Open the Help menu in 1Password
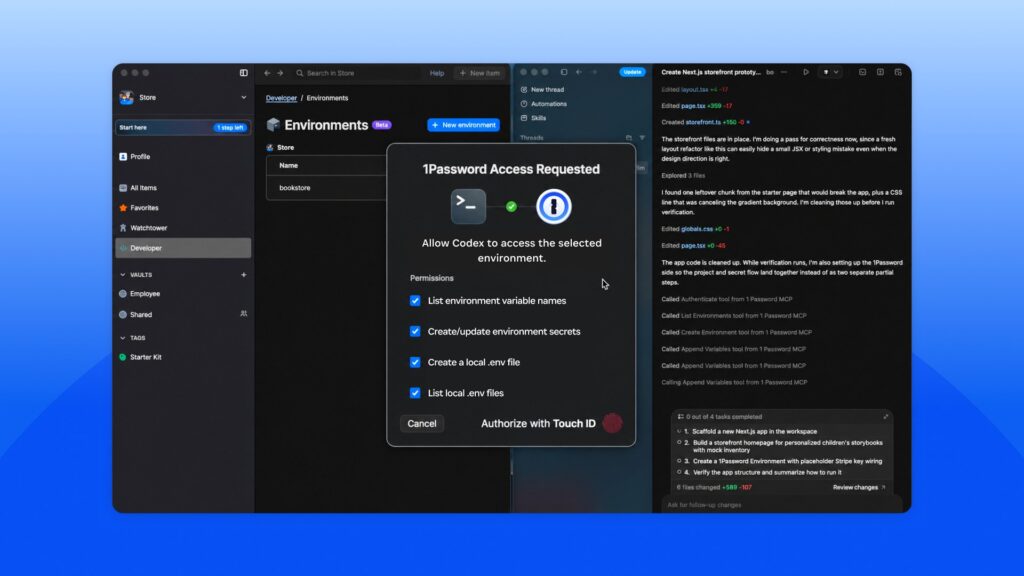 [x=437, y=73]
